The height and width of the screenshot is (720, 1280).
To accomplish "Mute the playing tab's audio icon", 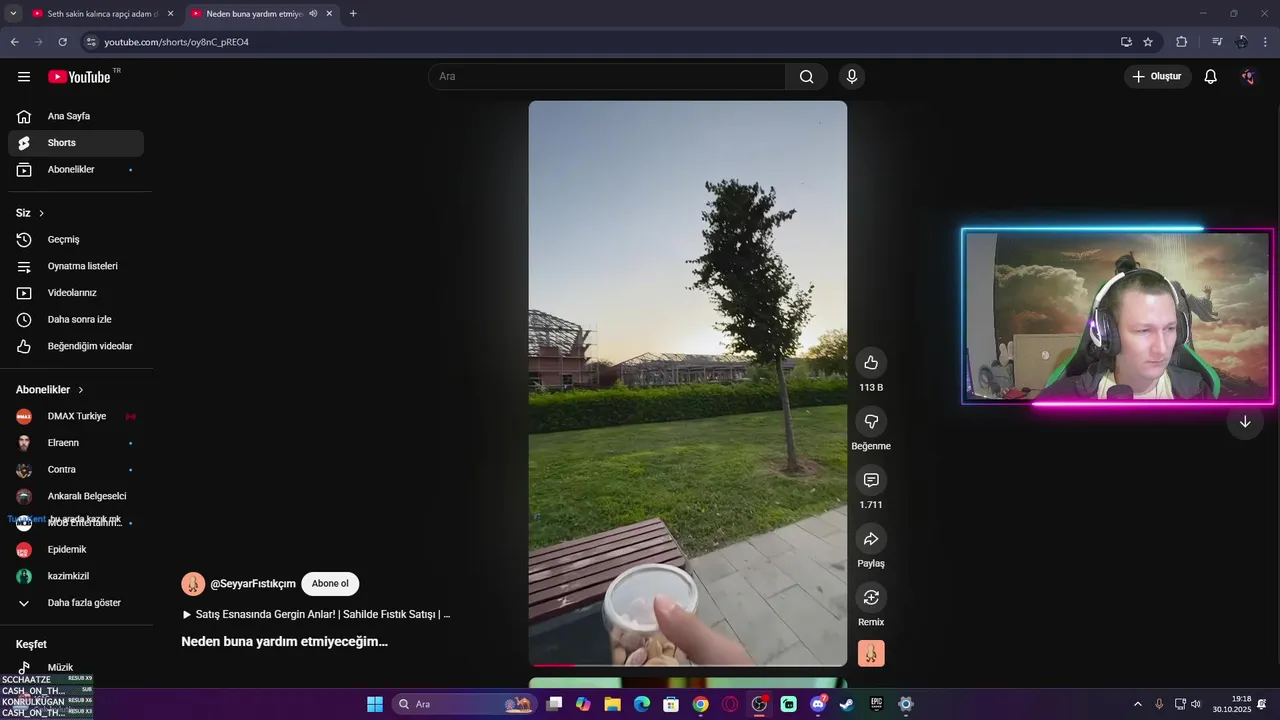I will point(313,14).
